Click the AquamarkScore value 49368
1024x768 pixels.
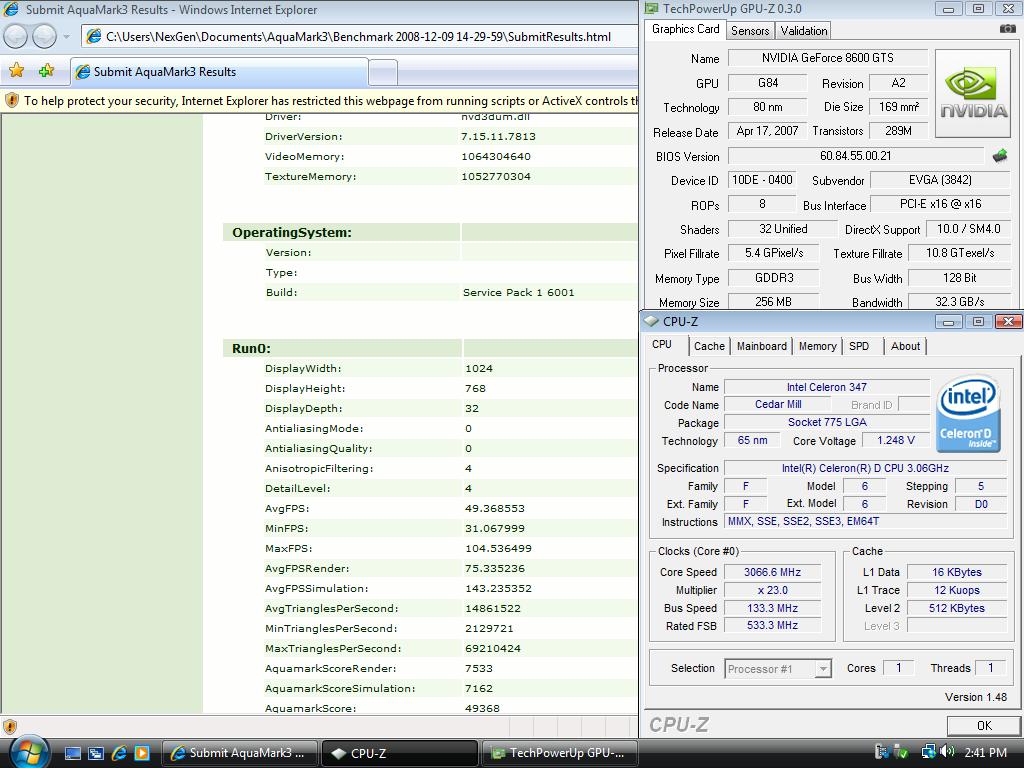[x=482, y=708]
